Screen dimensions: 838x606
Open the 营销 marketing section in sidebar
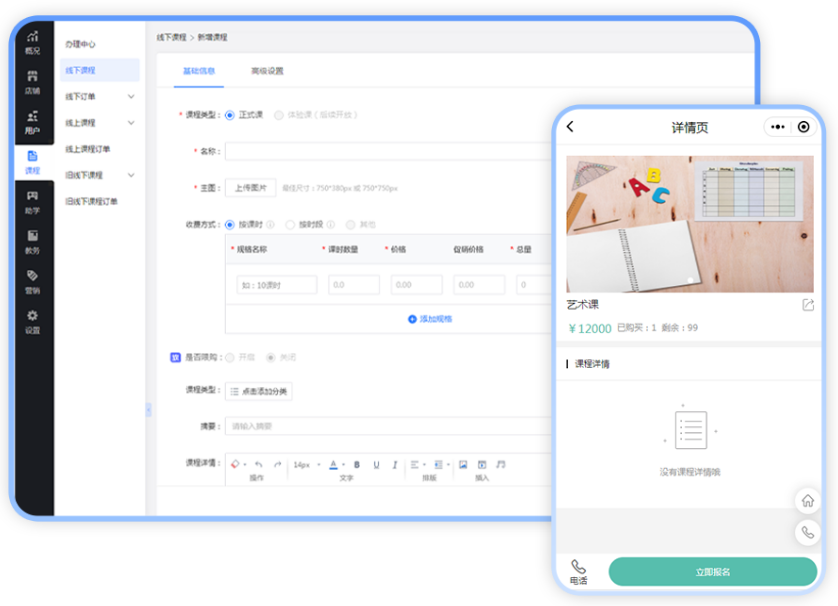(x=33, y=282)
